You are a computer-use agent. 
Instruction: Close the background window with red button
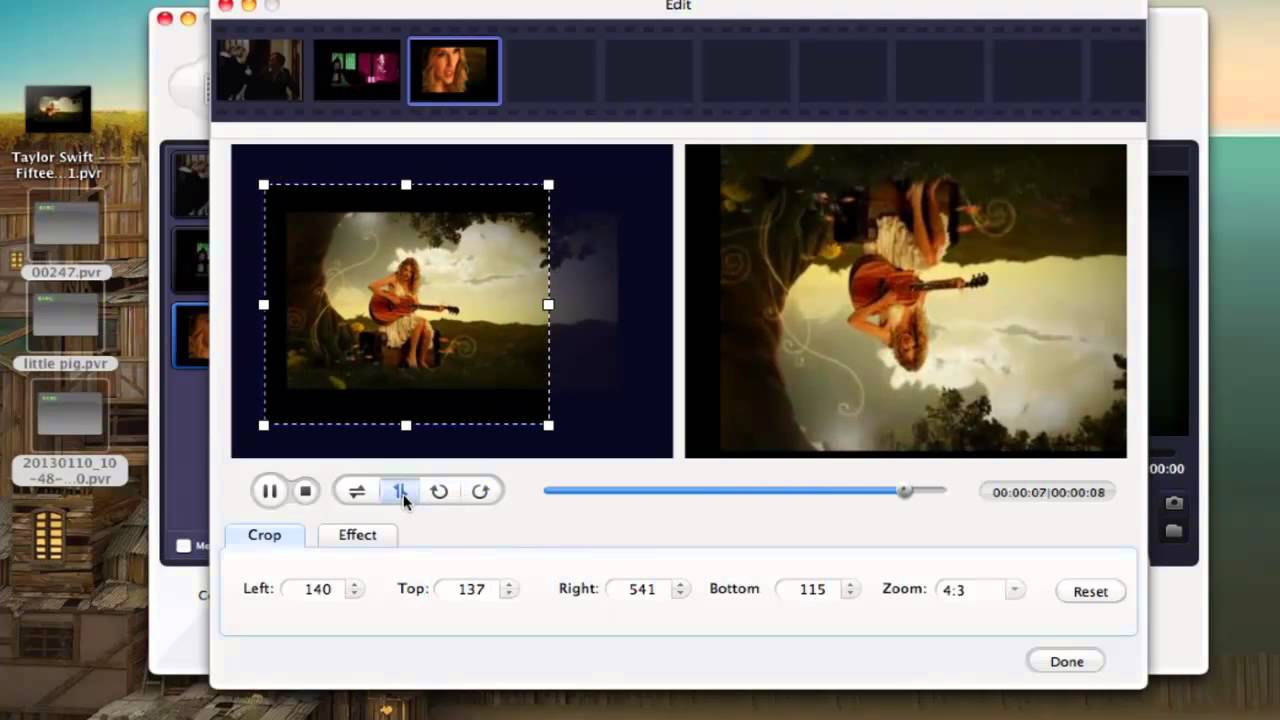165,18
